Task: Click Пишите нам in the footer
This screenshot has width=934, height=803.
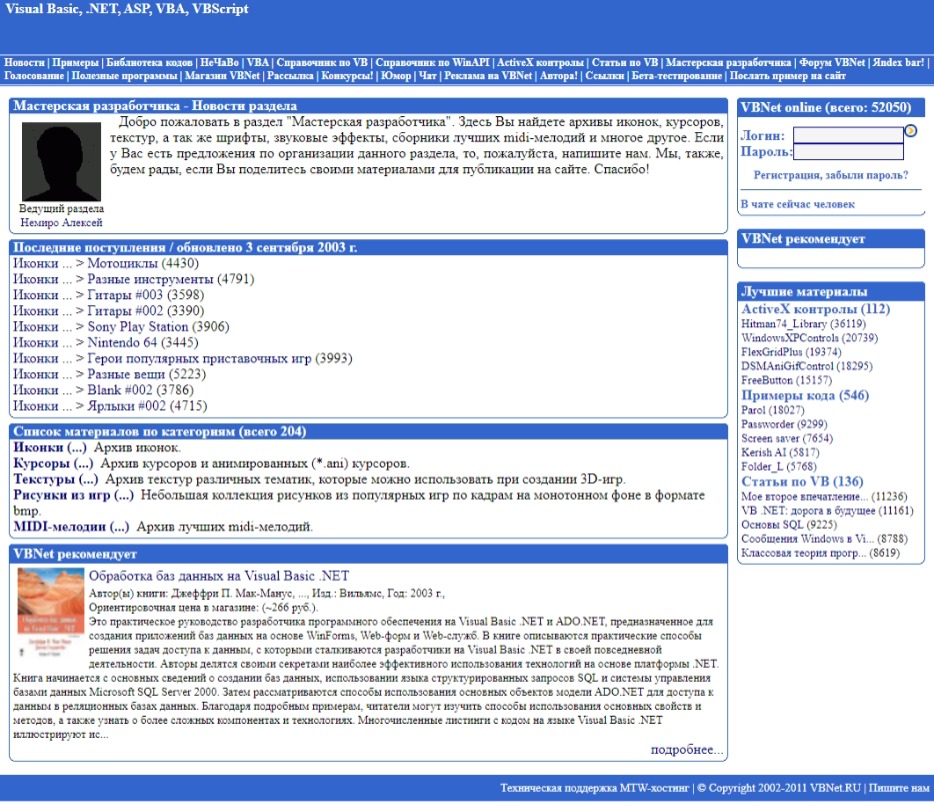Action: click(899, 788)
